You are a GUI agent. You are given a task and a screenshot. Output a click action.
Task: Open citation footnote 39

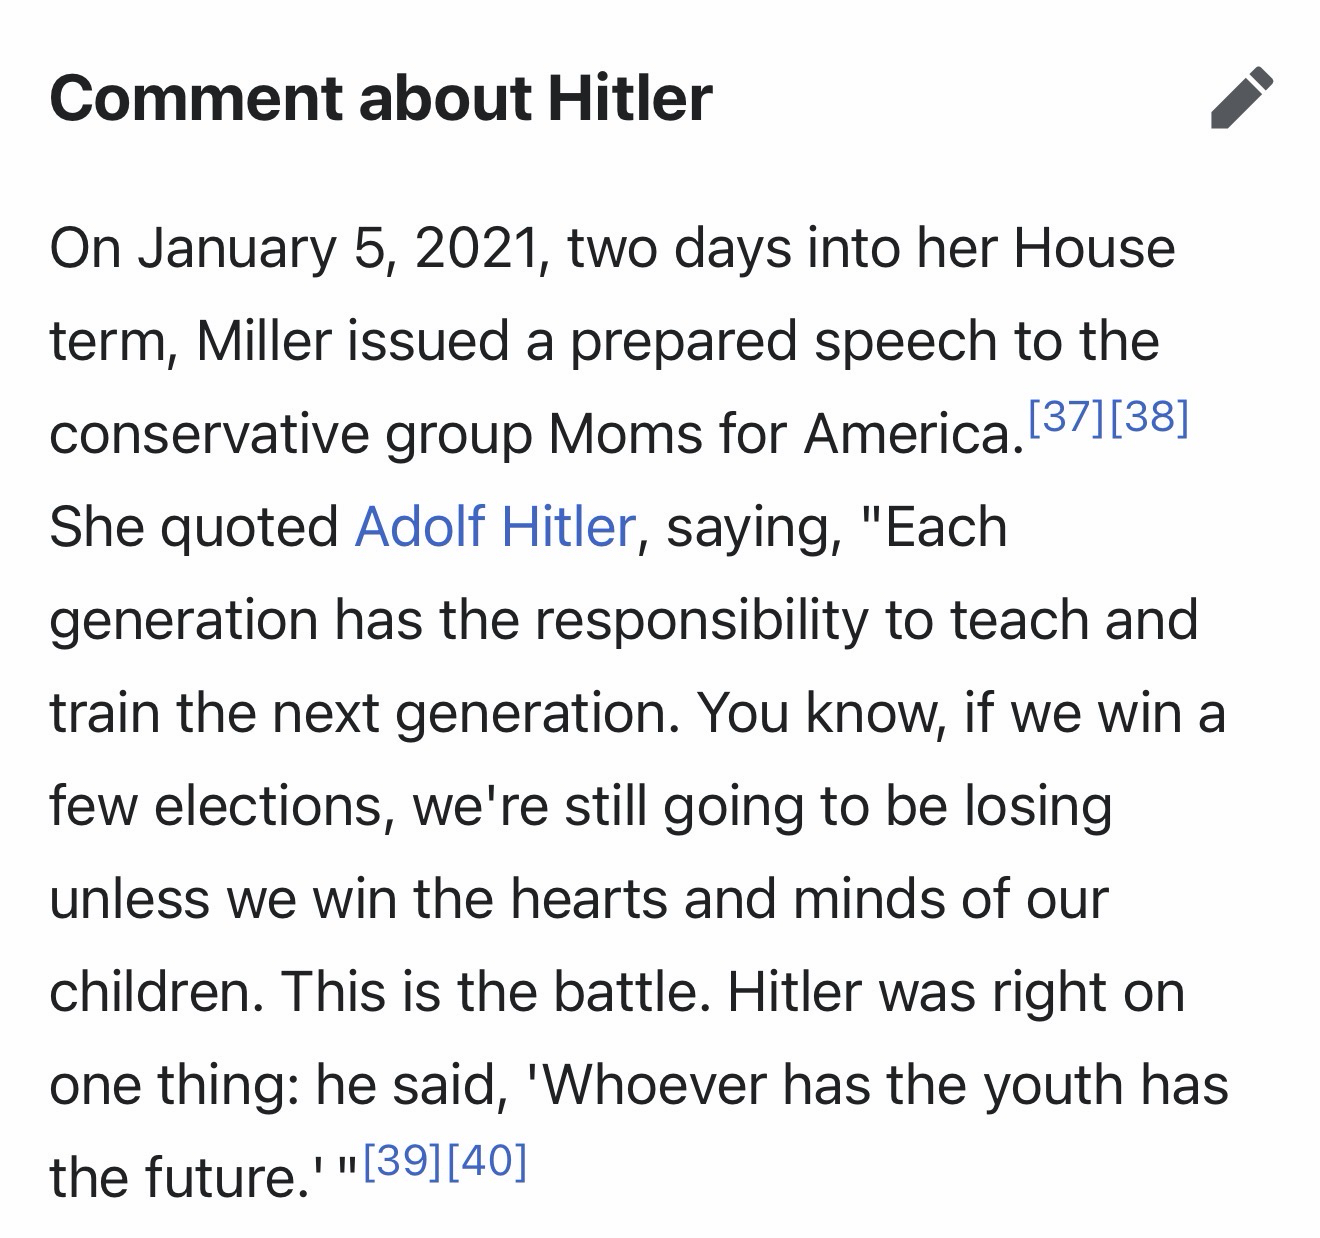(x=403, y=1160)
